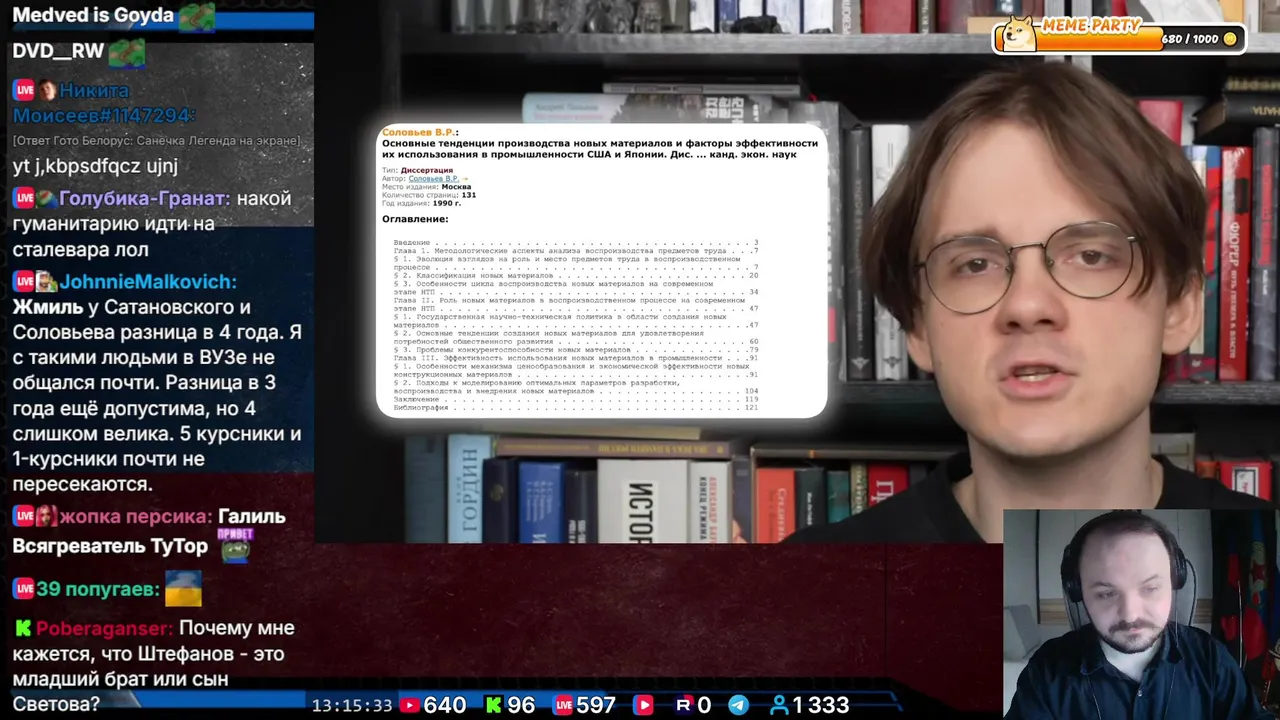
Task: Click the LIVE badge beside Никита Моисеев
Action: pyautogui.click(x=24, y=91)
